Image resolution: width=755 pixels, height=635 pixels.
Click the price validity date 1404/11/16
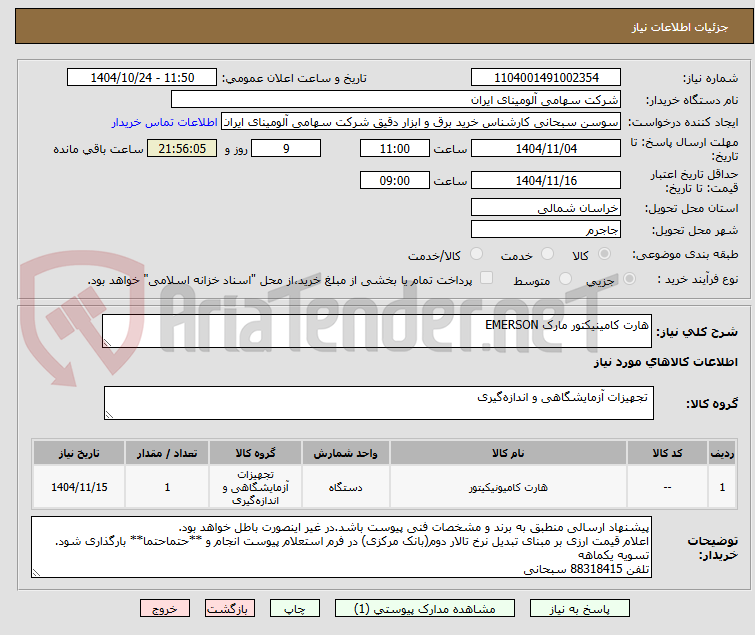546,181
